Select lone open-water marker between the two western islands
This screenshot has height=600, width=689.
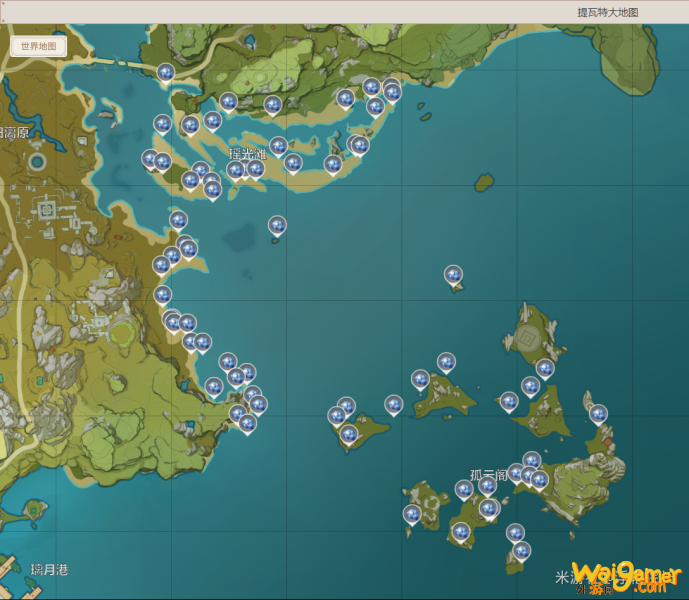(x=393, y=405)
